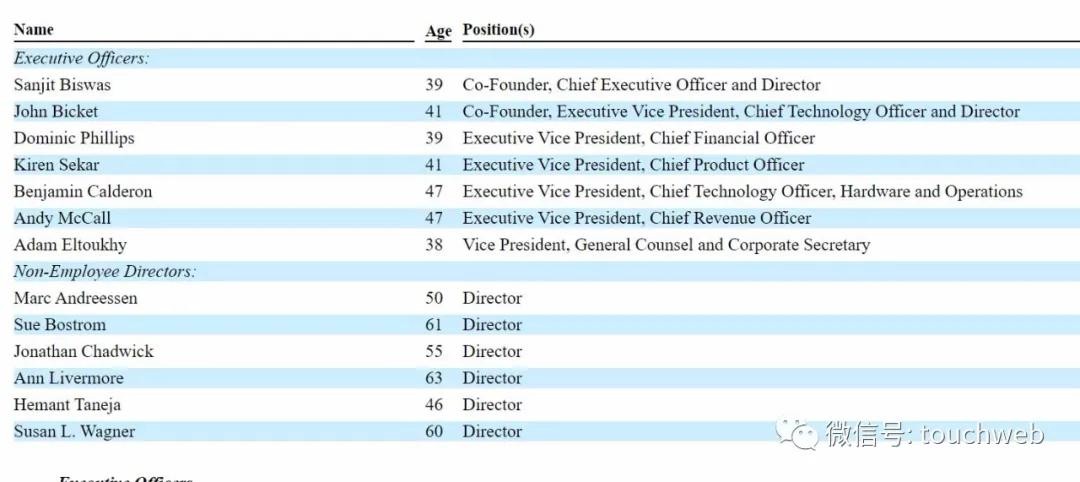Viewport: 1080px width, 482px height.
Task: Click the name John Bicket
Action: (56, 111)
